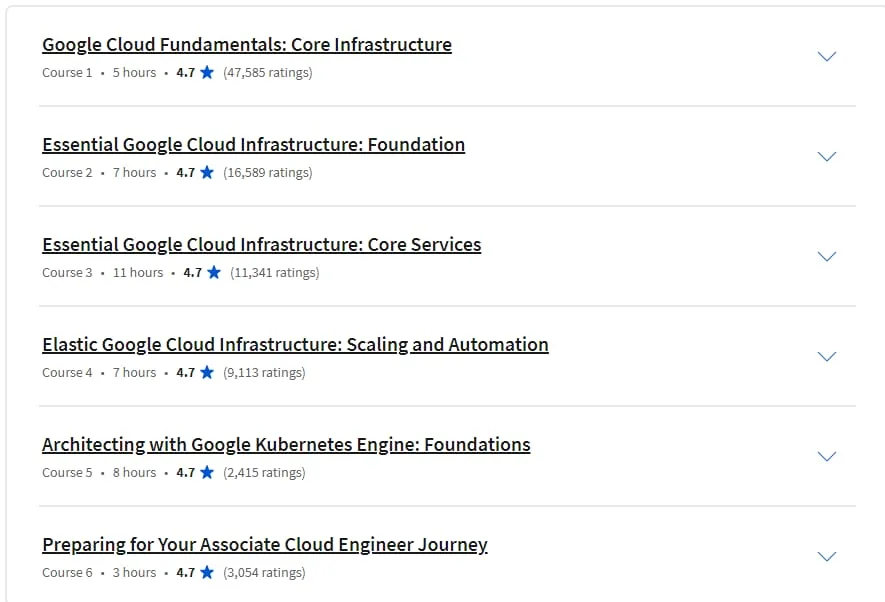Click the 47,585 ratings text

(268, 73)
